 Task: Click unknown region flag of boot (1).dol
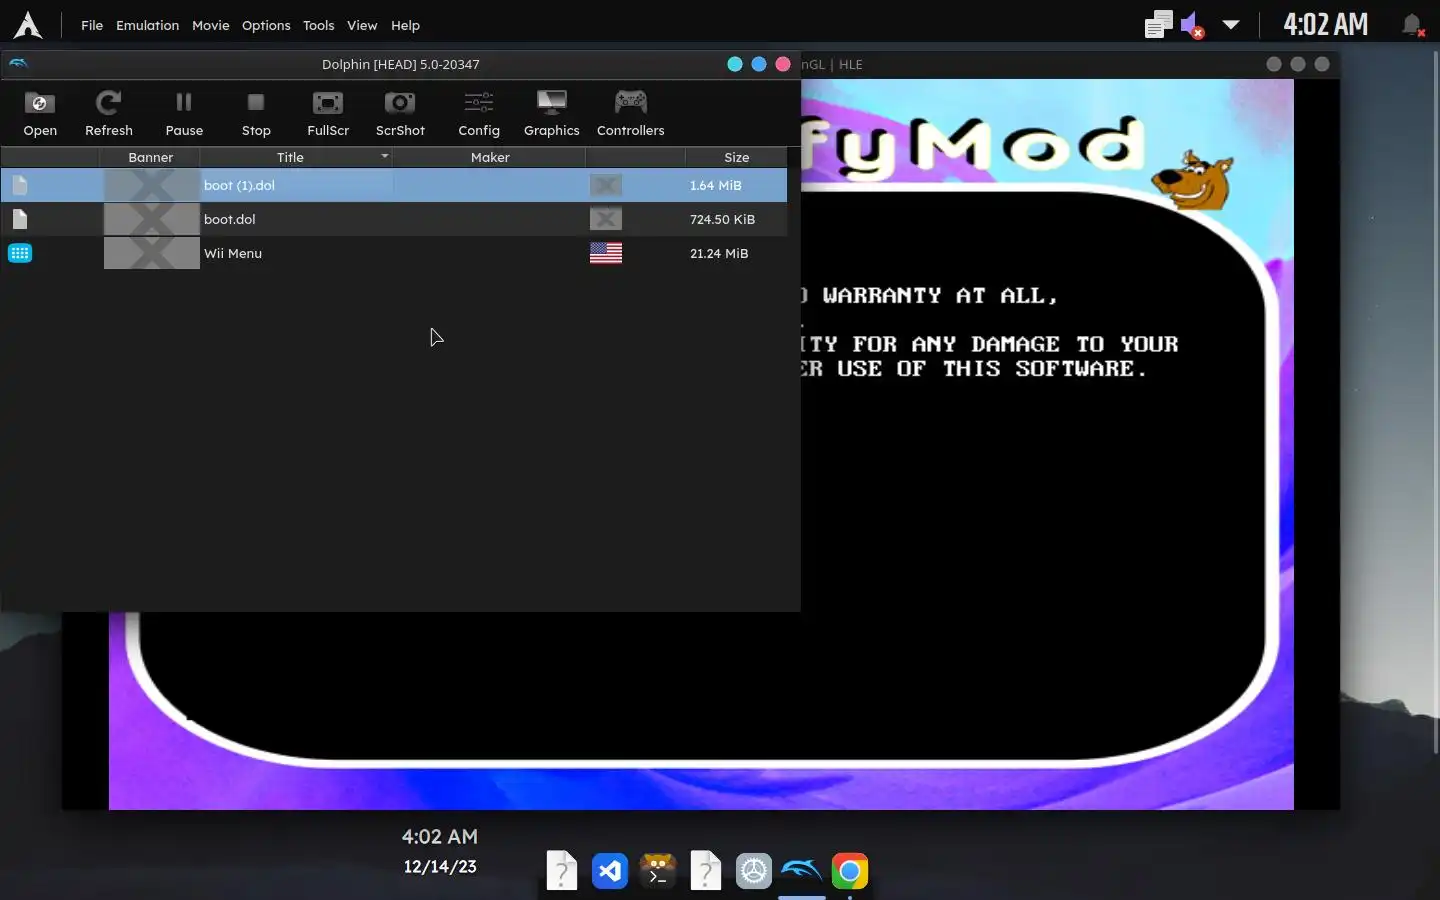(606, 185)
